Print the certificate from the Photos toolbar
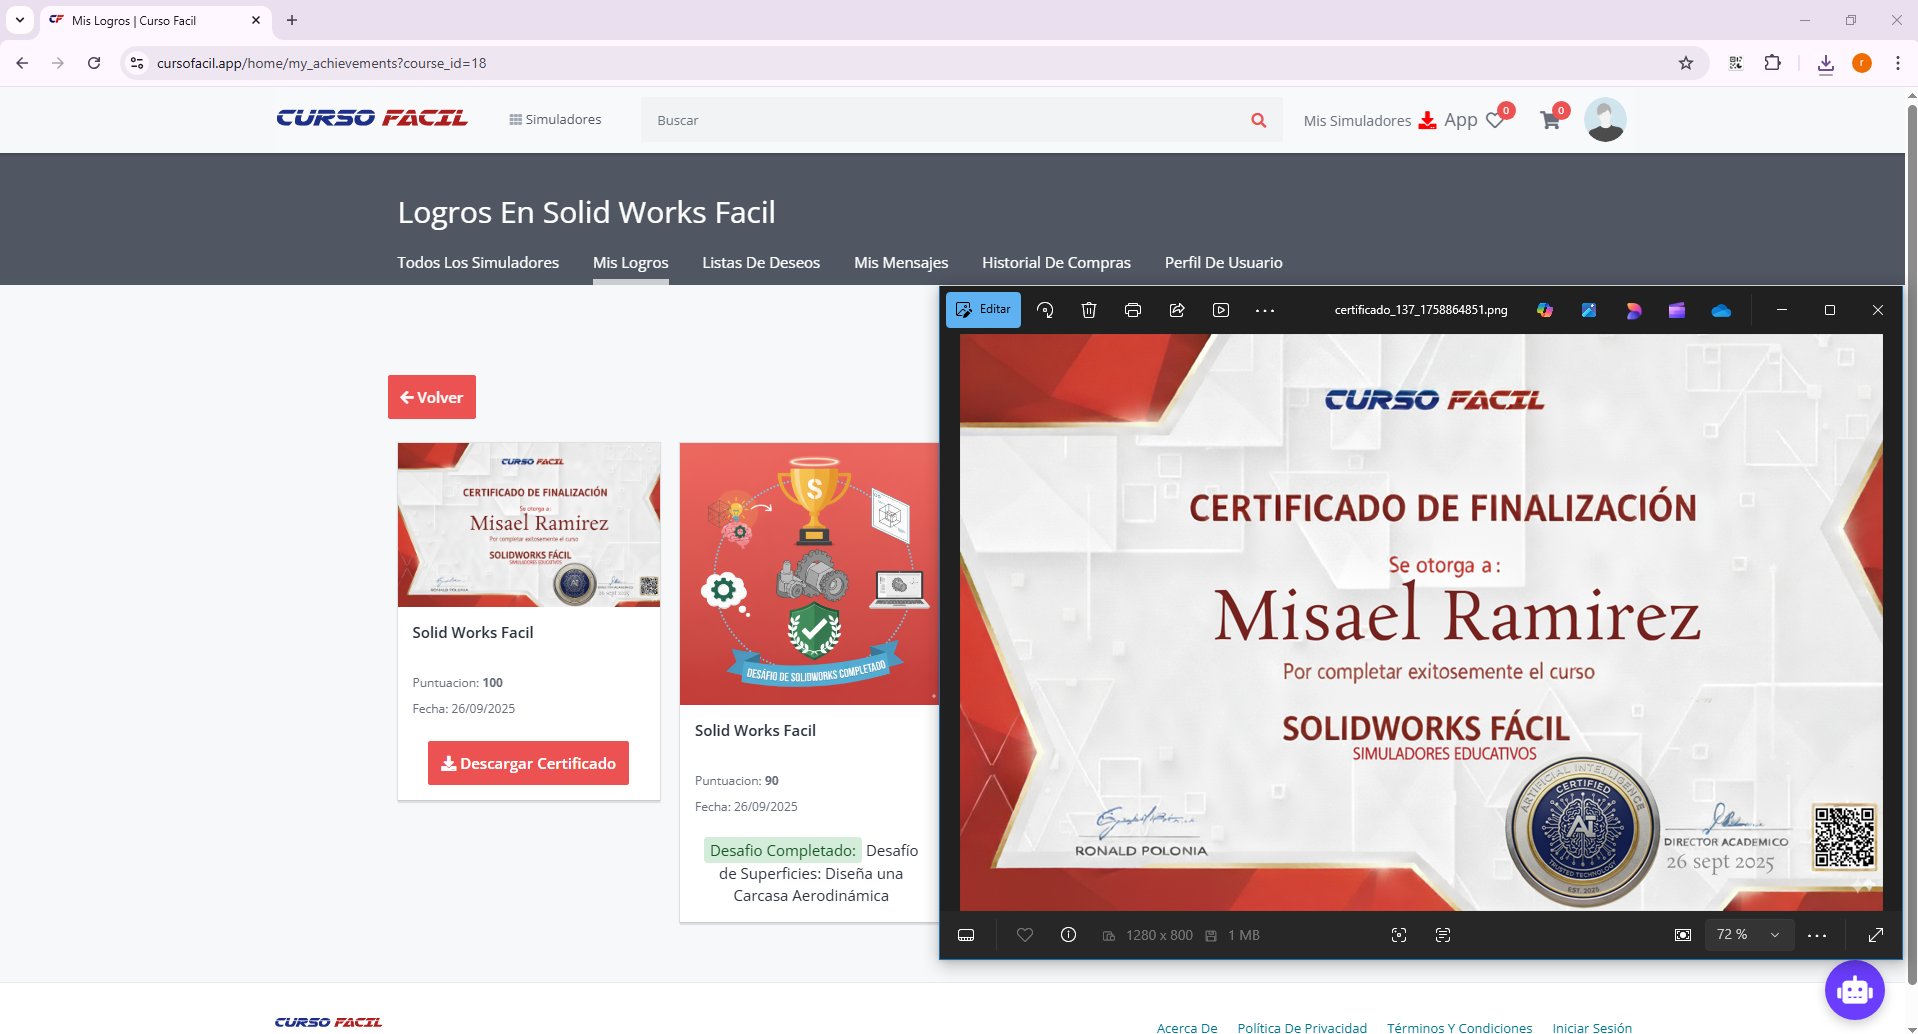The height and width of the screenshot is (1034, 1918). (x=1133, y=310)
